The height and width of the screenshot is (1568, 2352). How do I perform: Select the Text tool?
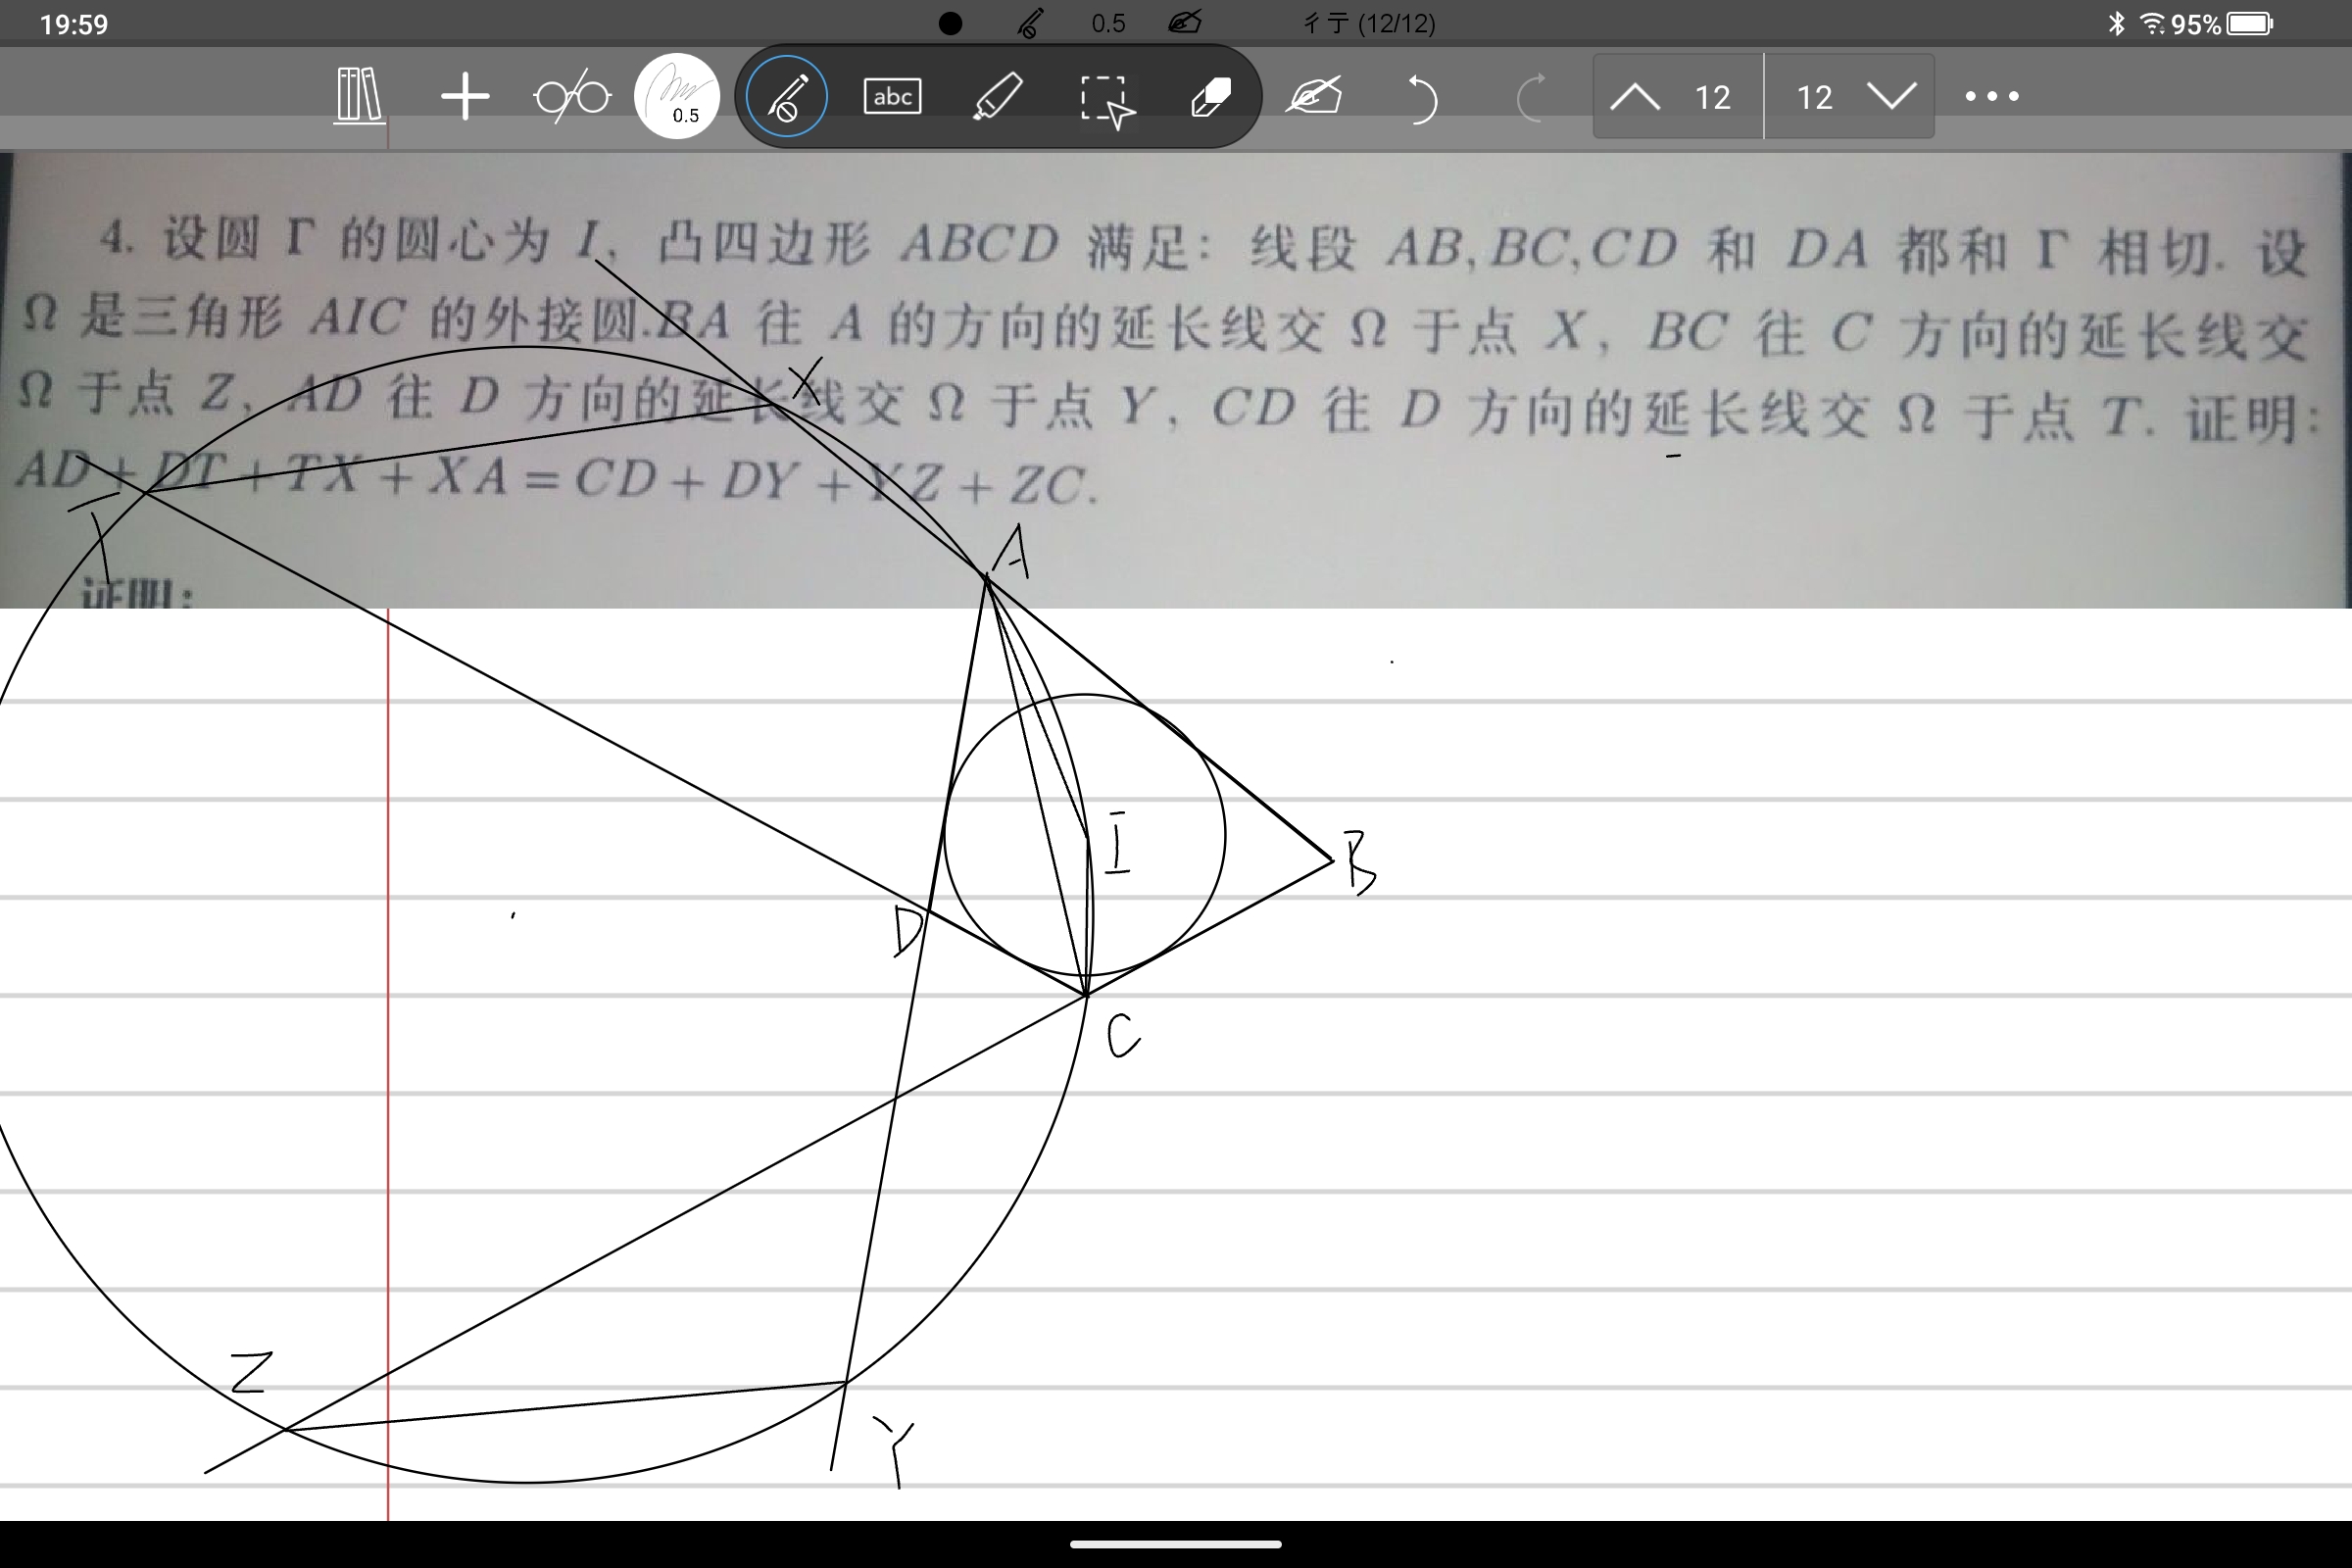[x=891, y=97]
